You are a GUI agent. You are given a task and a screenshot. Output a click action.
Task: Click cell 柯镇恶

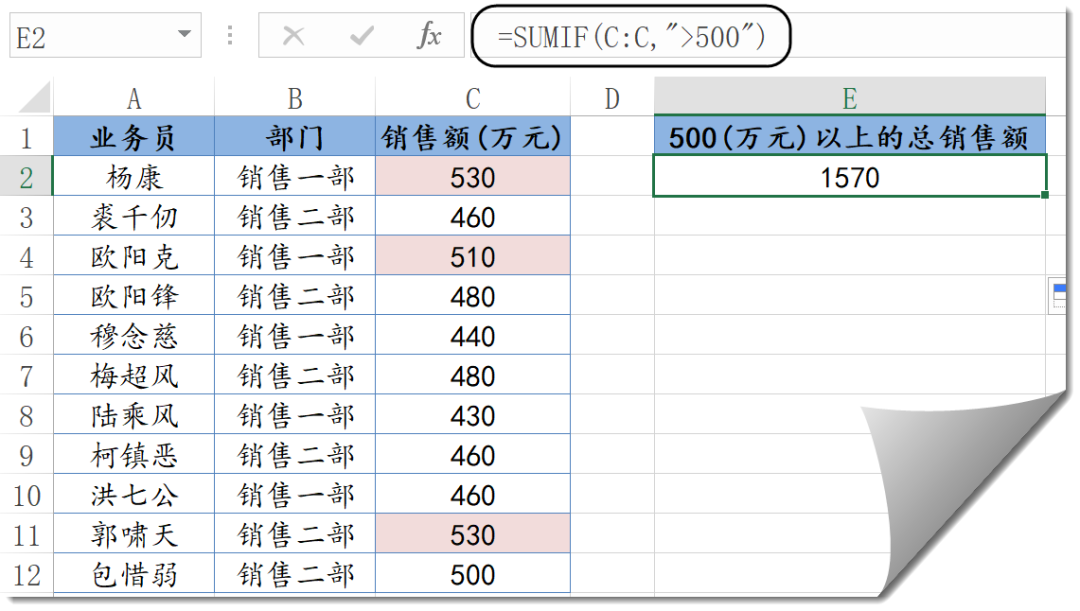[x=134, y=455]
